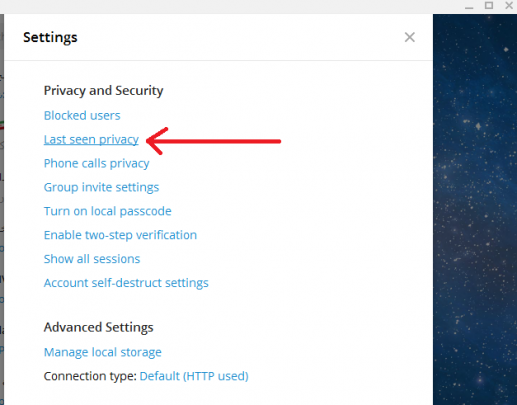The image size is (517, 405).
Task: Maximize the application window
Action: pos(489,5)
